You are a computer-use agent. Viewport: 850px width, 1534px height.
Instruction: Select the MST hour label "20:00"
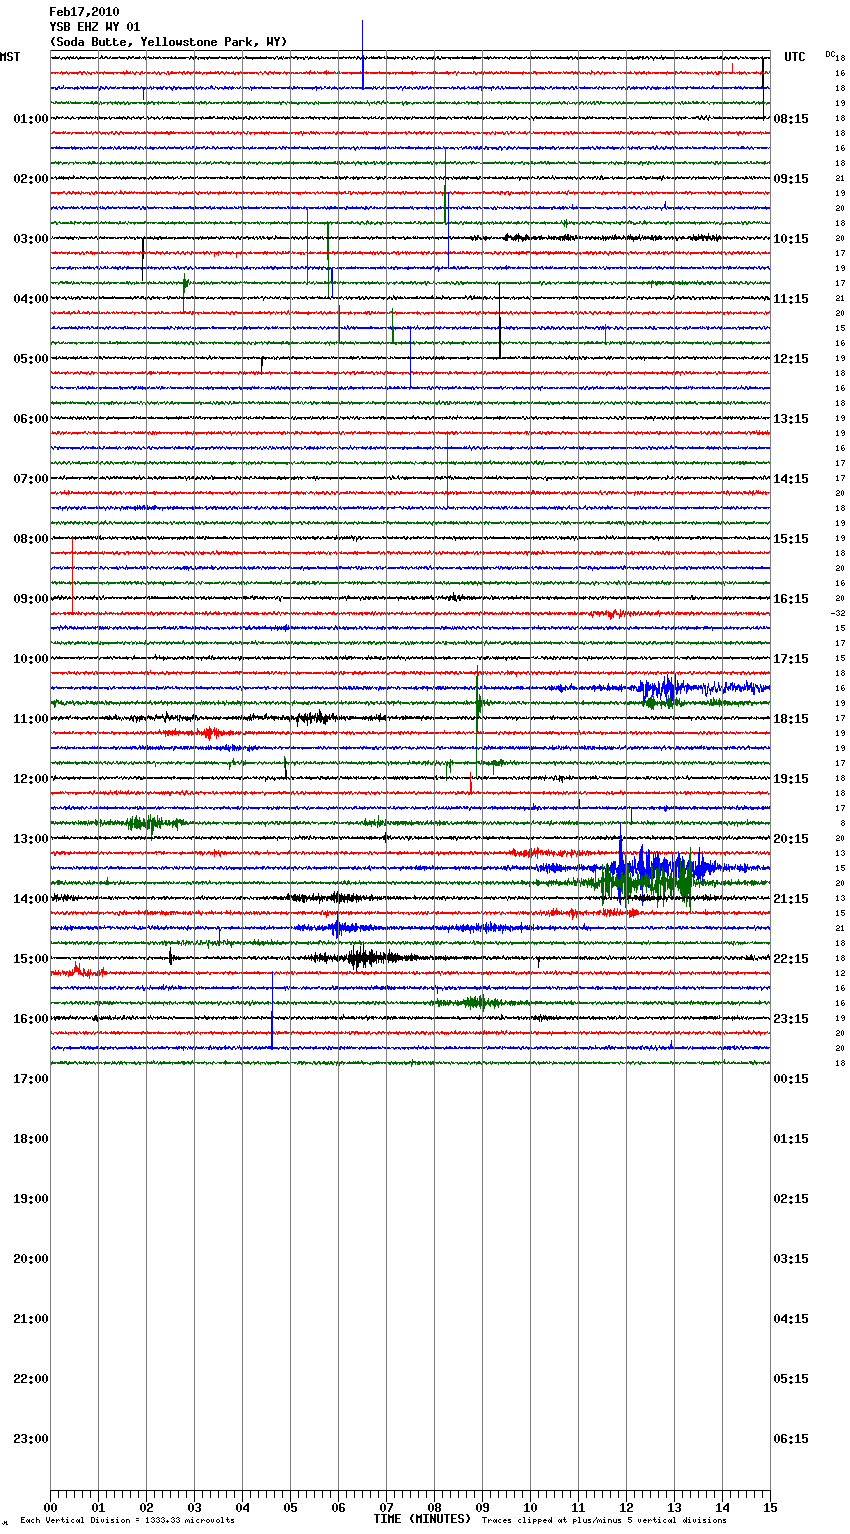31,1259
